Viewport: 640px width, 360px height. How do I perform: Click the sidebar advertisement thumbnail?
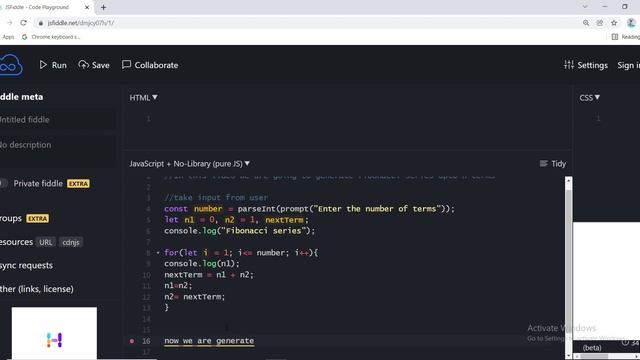(x=54, y=333)
